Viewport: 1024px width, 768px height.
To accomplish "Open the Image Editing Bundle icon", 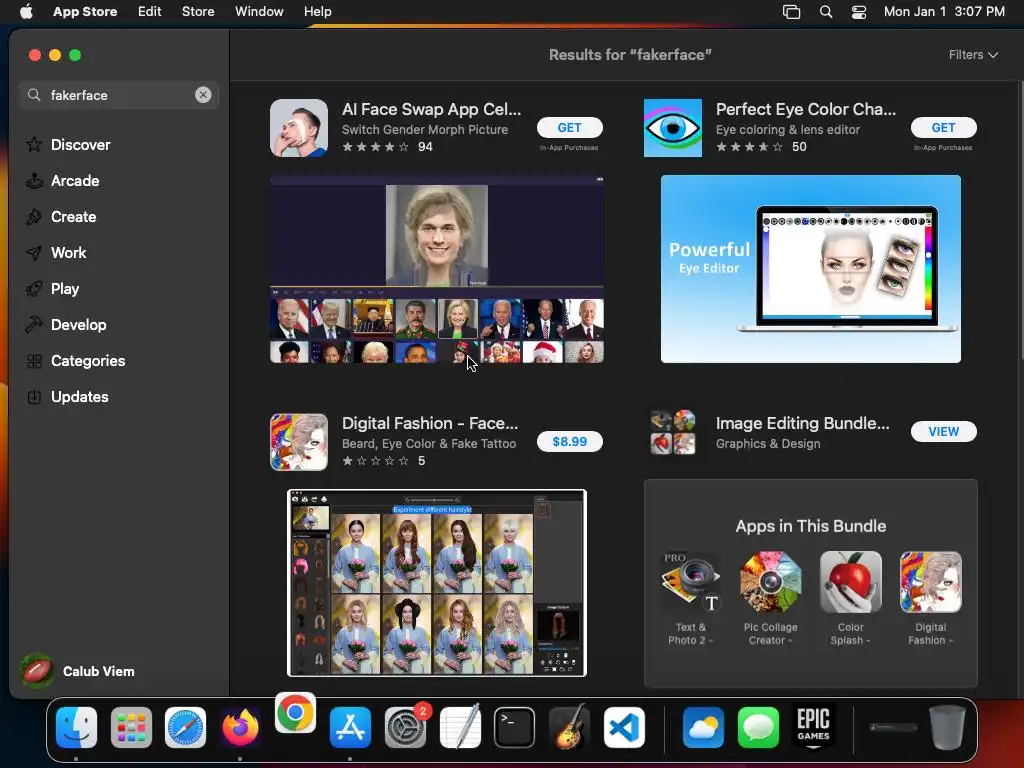I will (673, 432).
